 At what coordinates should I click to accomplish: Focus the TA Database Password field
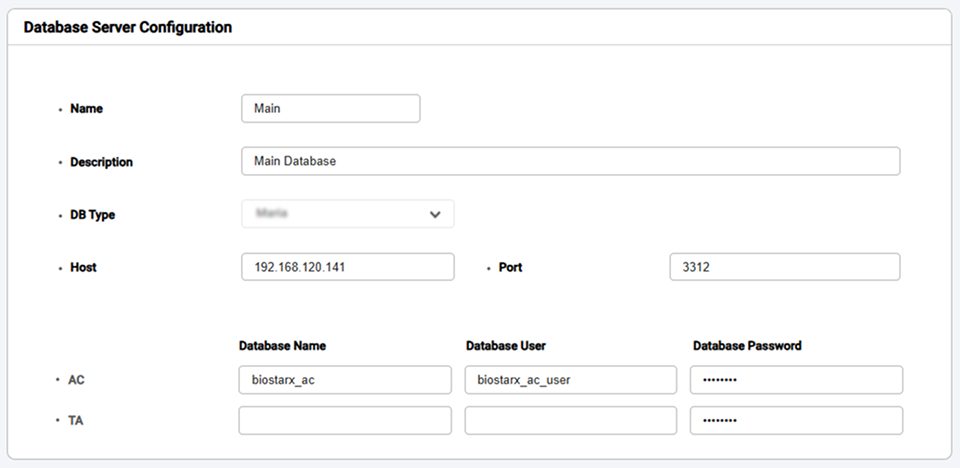[x=796, y=420]
